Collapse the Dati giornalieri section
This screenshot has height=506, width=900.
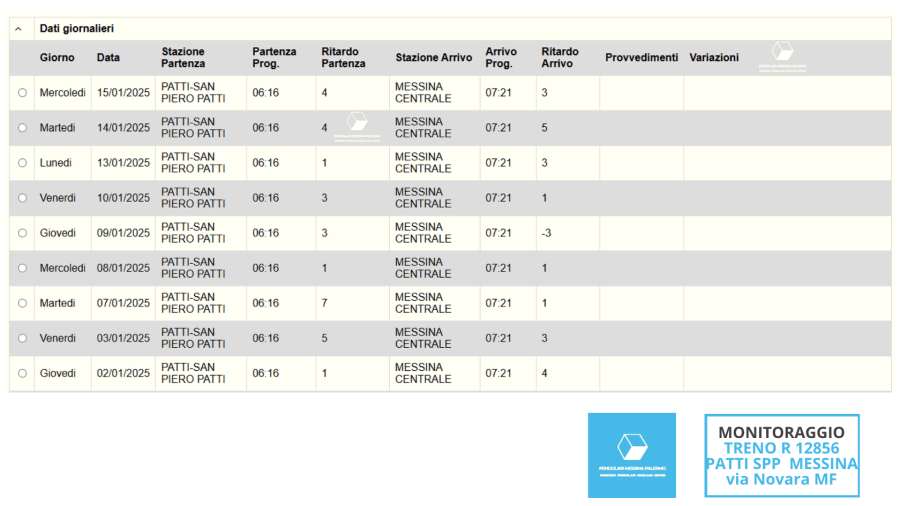(x=18, y=29)
